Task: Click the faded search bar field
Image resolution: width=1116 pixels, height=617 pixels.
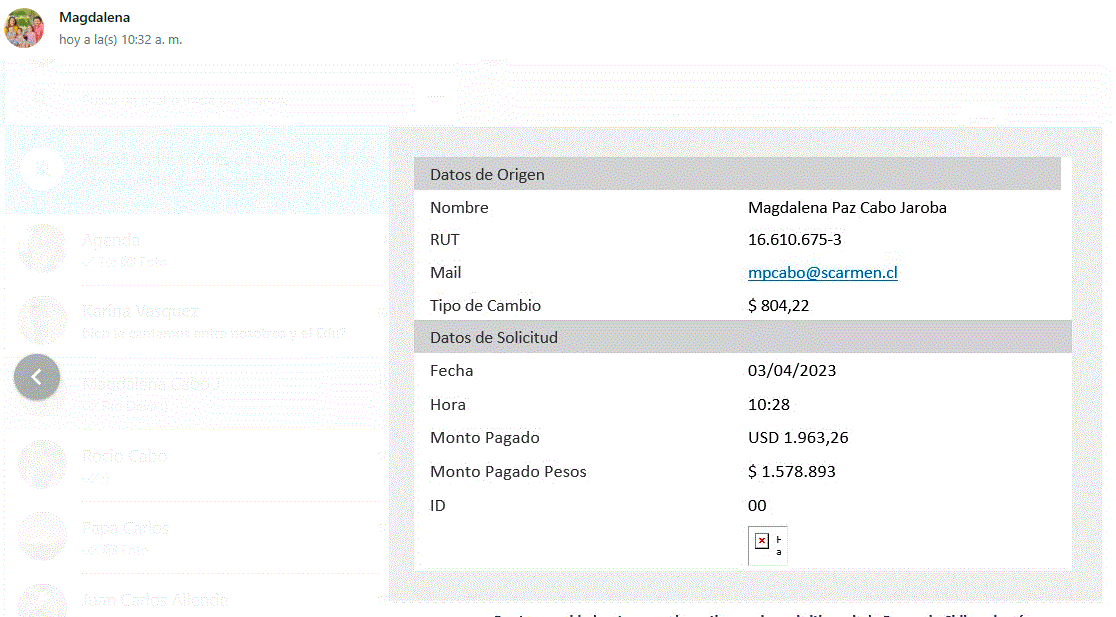Action: coord(240,99)
